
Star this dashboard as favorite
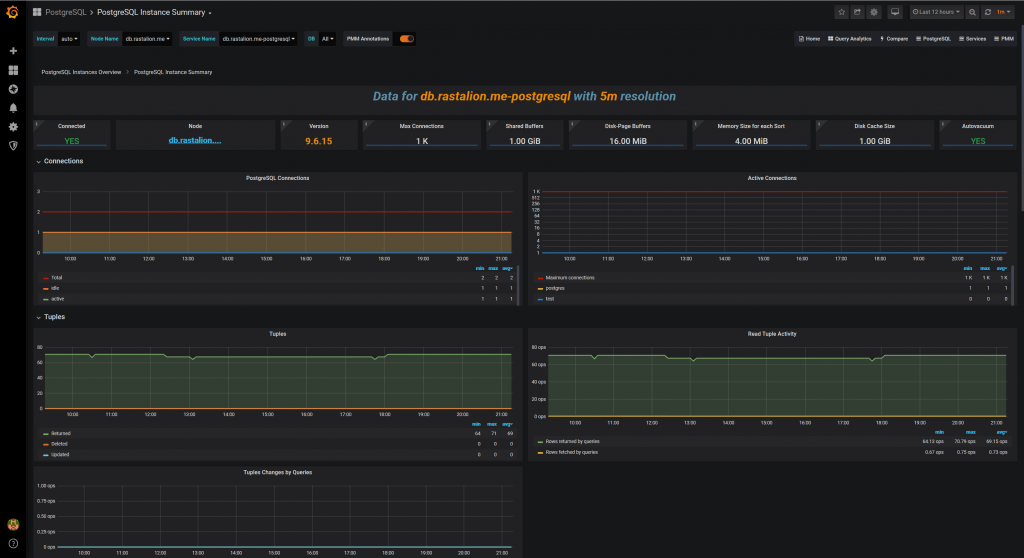pos(842,12)
